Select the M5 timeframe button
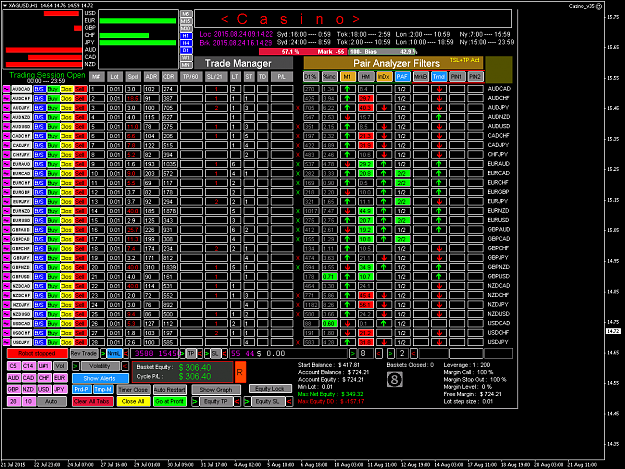Image resolution: width=625 pixels, height=469 pixels. coord(186,14)
